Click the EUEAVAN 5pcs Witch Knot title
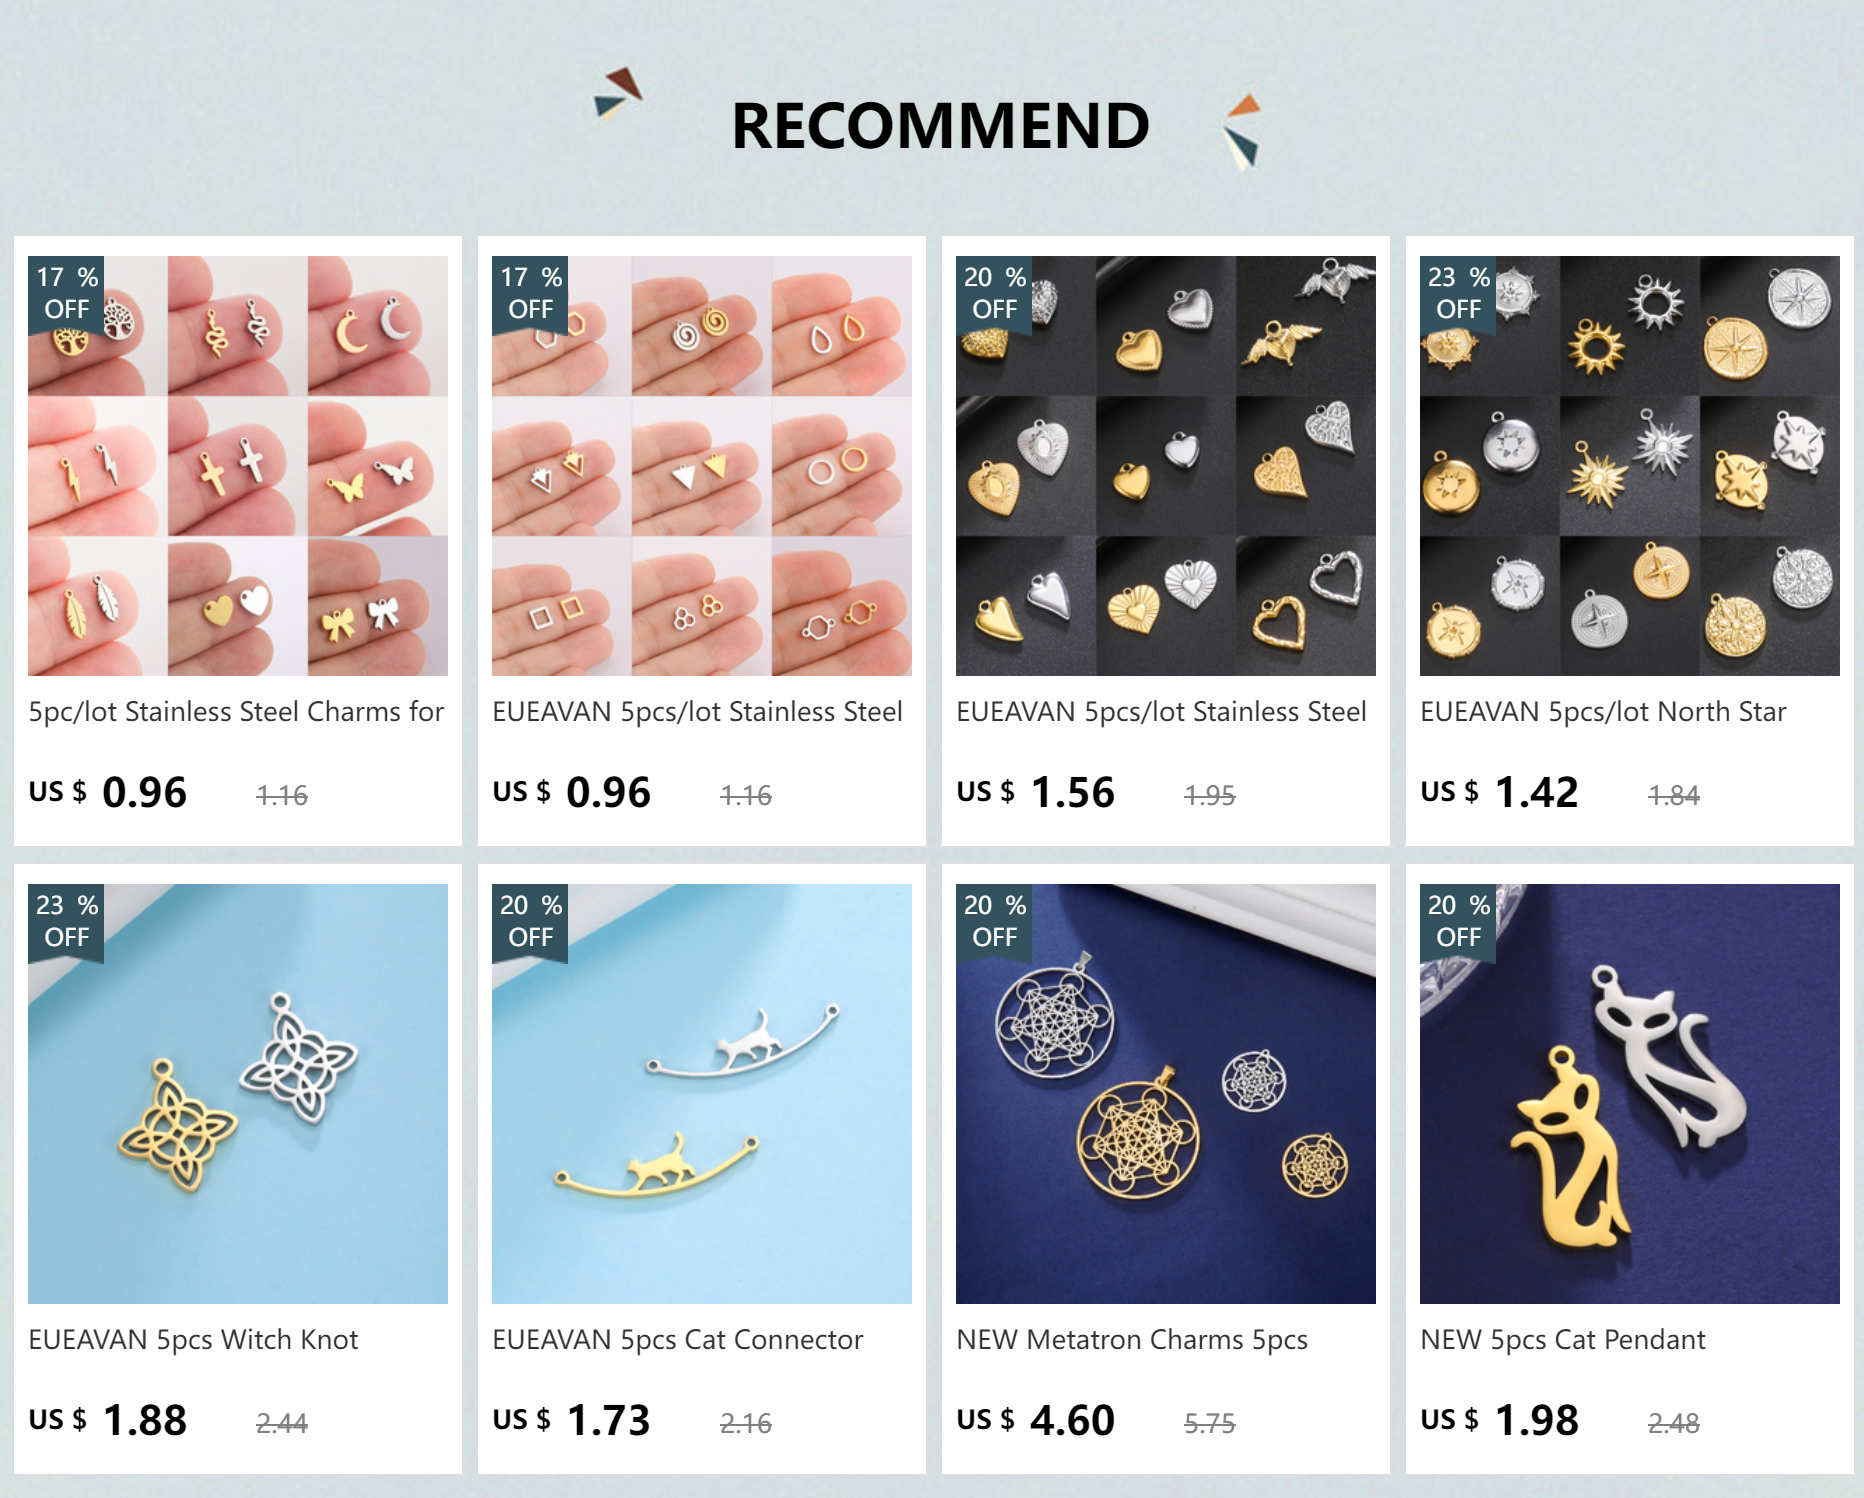Viewport: 1864px width, 1498px height. click(193, 1340)
